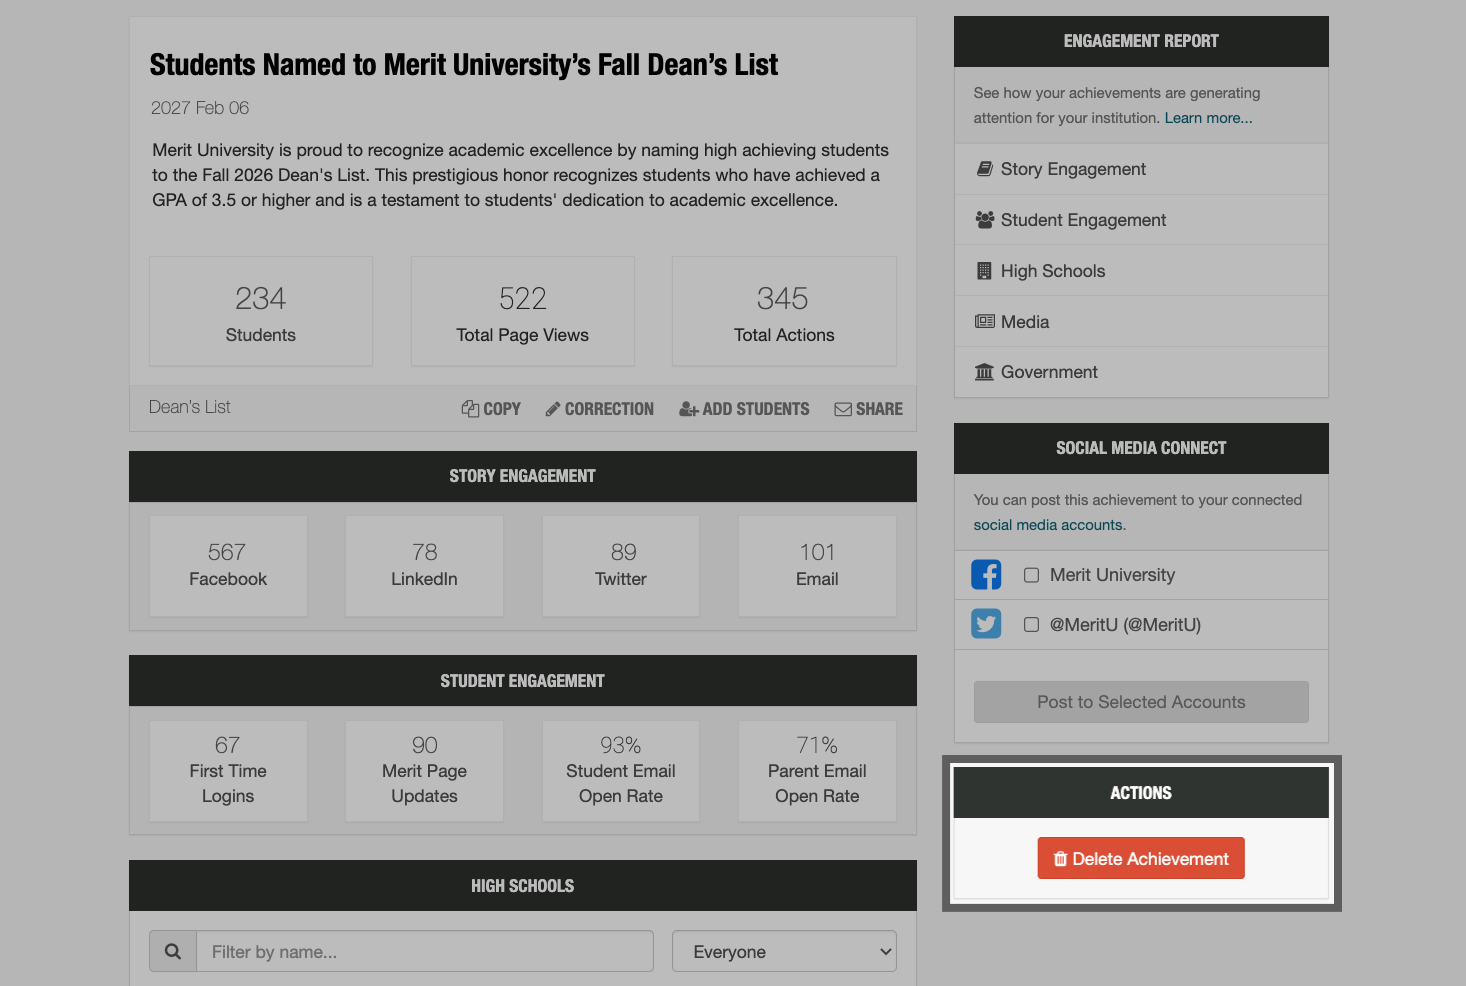Click the Delete Achievement button
Screen dimensions: 1466x986
[1141, 858]
